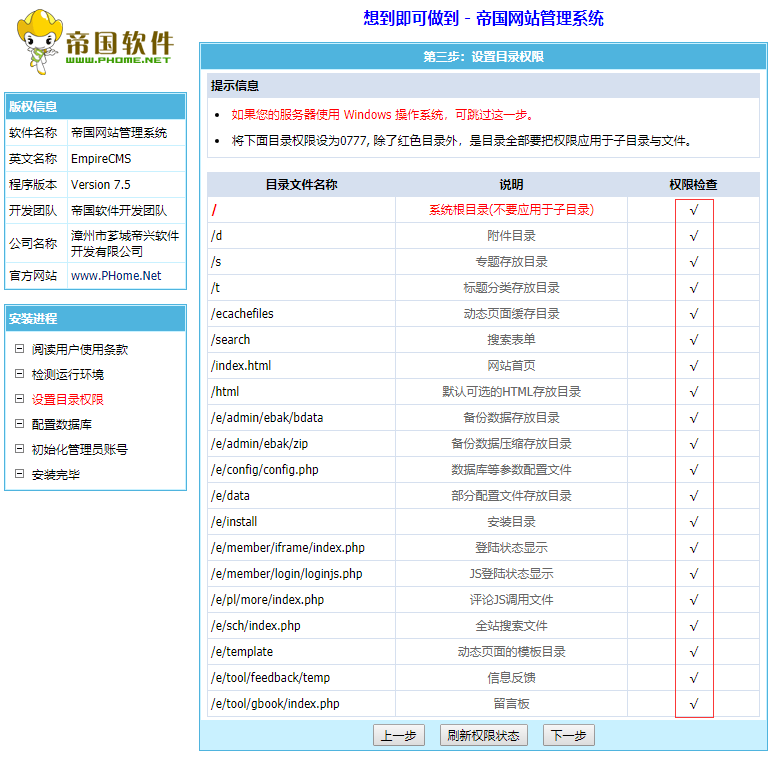Screen dimensions: 774x761
Task: Click permission checkmark for /e/tool/gbook/index.php
Action: (x=693, y=704)
